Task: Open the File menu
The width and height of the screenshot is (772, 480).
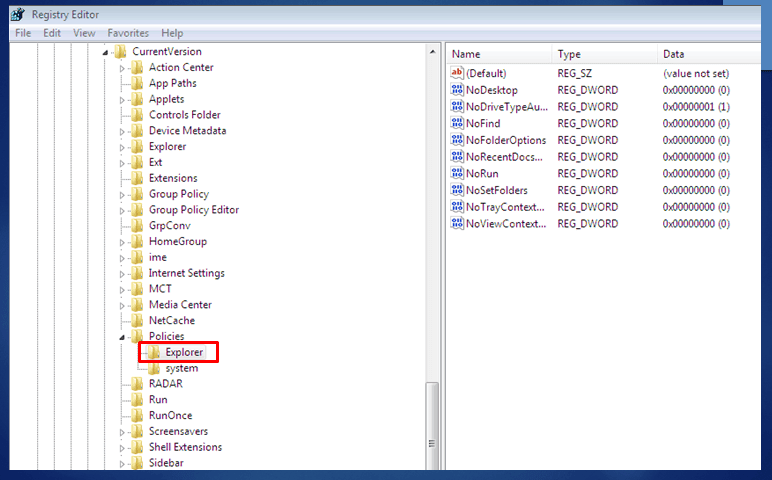Action: pyautogui.click(x=23, y=33)
